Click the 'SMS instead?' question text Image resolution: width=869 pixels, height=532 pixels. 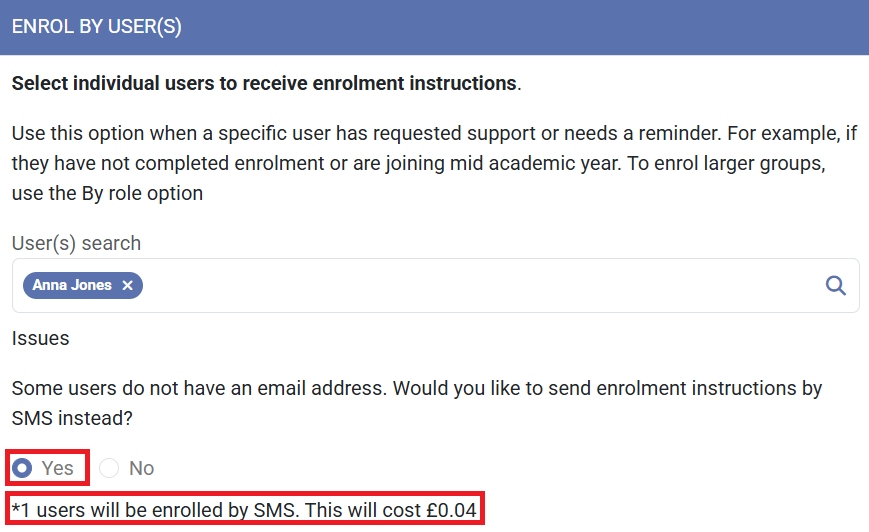72,419
